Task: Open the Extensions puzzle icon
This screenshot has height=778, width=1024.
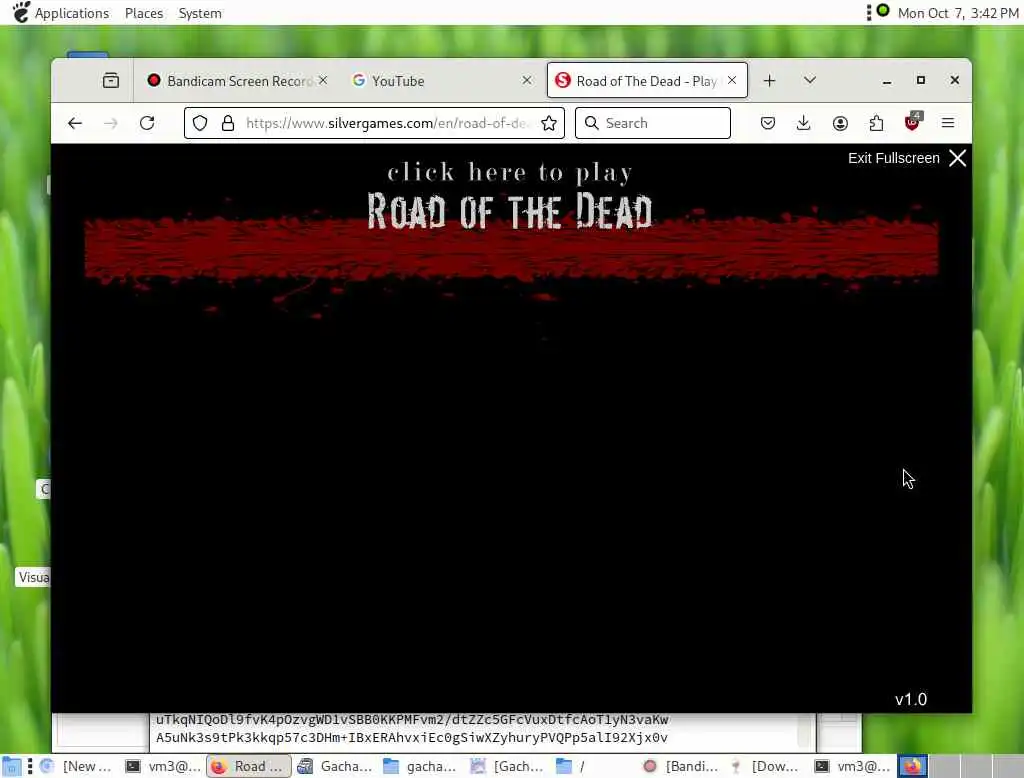Action: [876, 123]
